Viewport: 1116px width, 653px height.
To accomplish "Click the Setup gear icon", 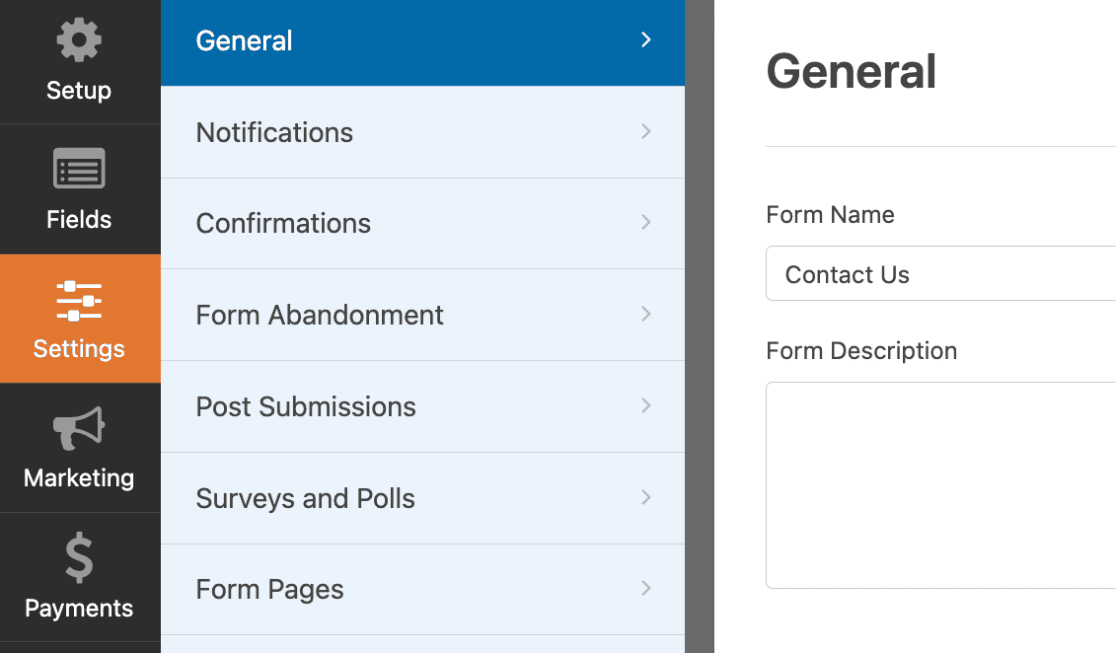I will pyautogui.click(x=79, y=40).
